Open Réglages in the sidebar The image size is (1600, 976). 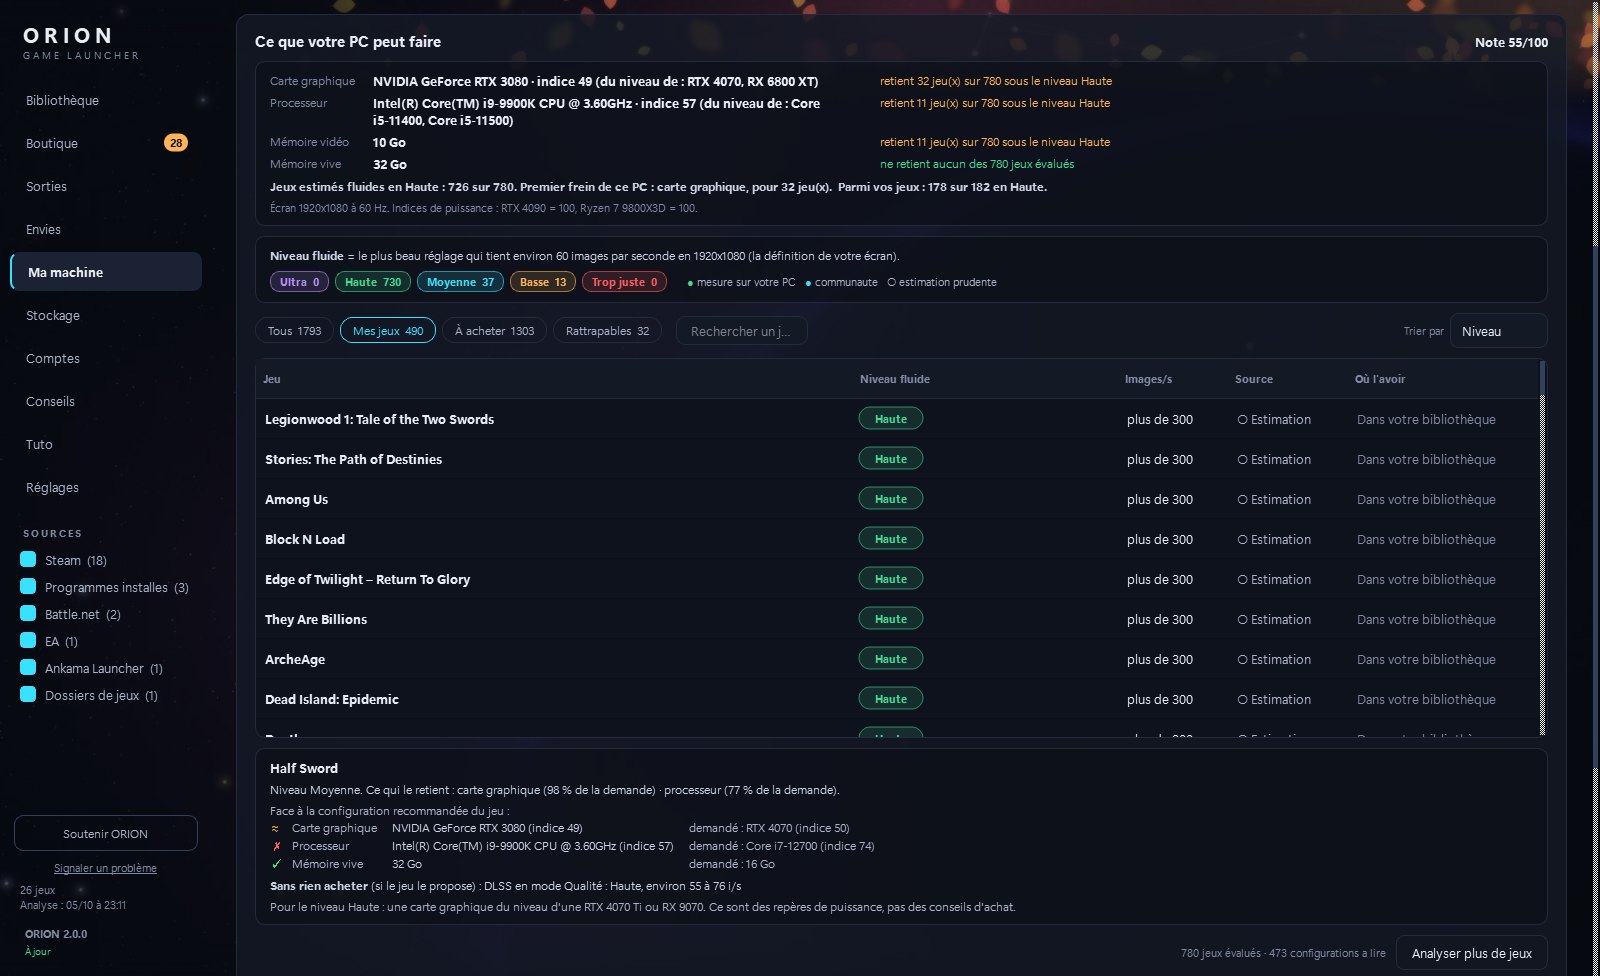click(106, 487)
